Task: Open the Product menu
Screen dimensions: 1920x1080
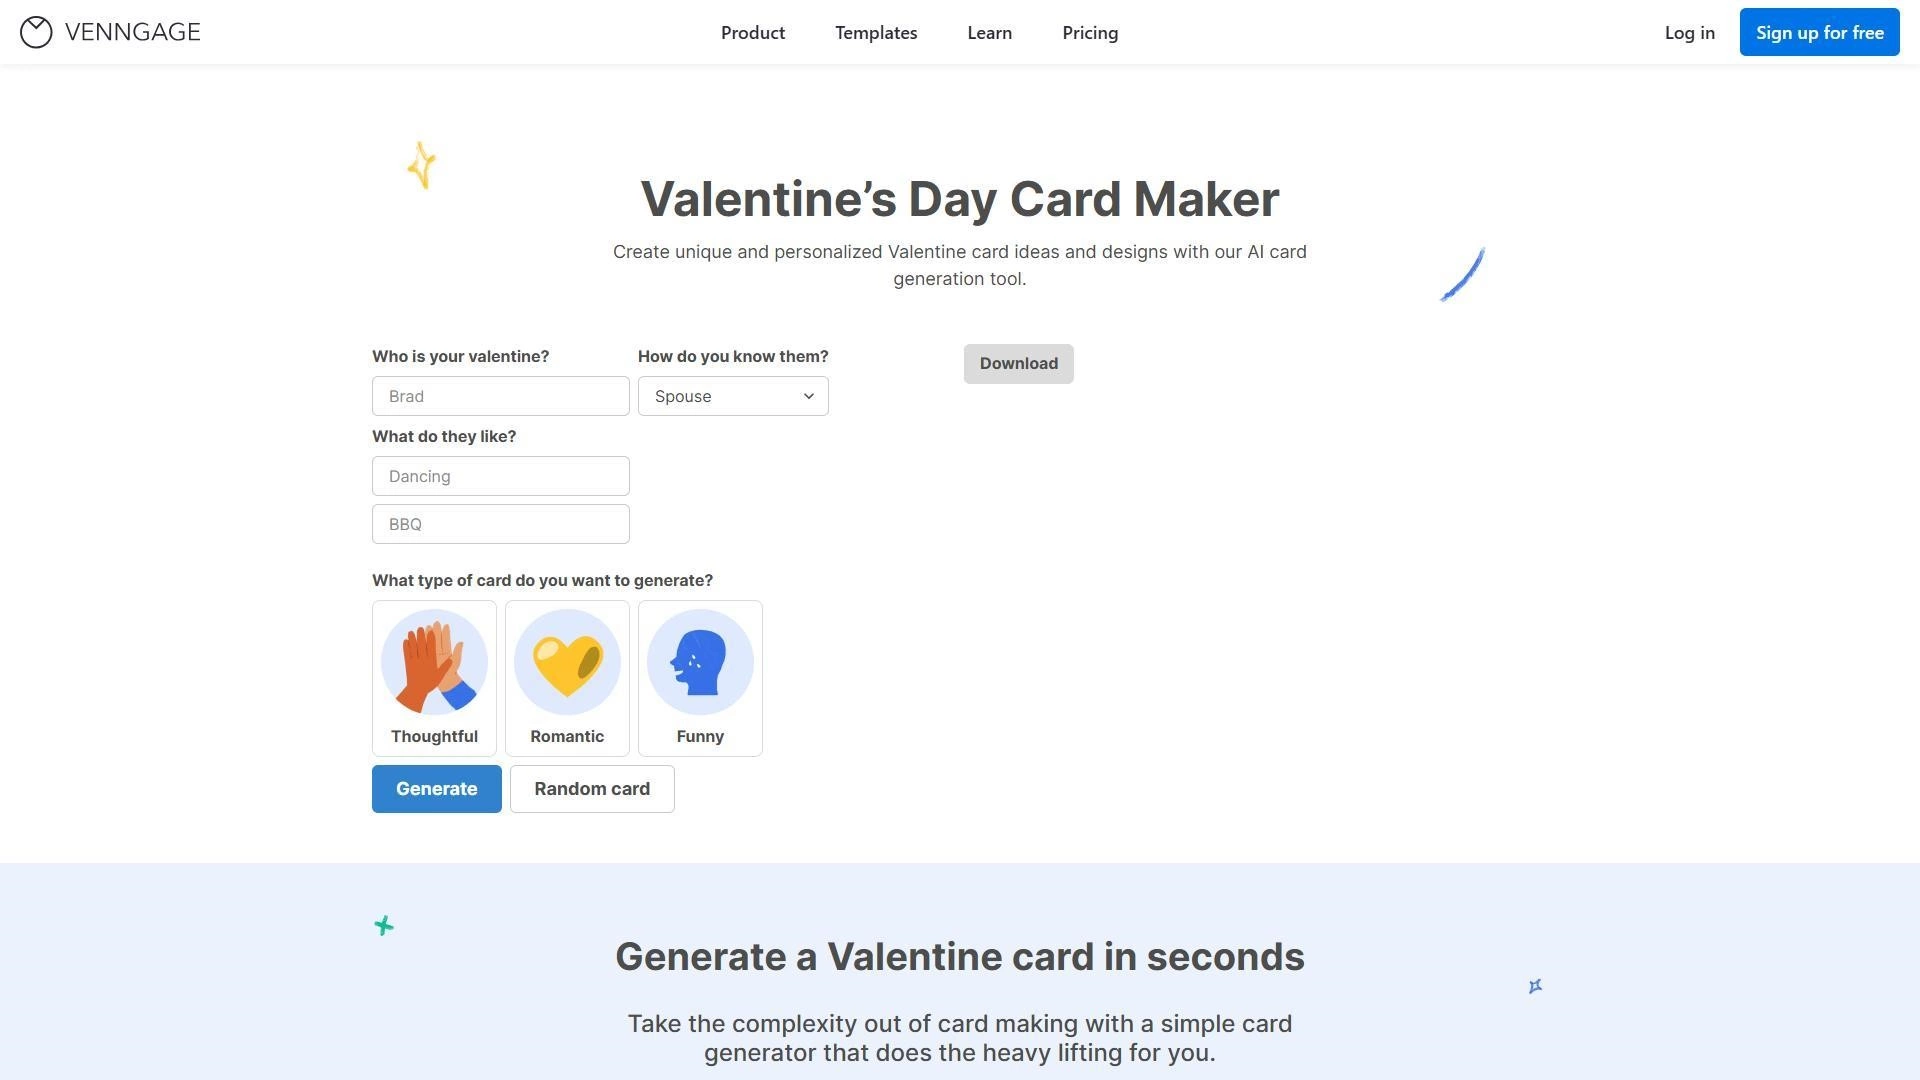Action: point(753,33)
